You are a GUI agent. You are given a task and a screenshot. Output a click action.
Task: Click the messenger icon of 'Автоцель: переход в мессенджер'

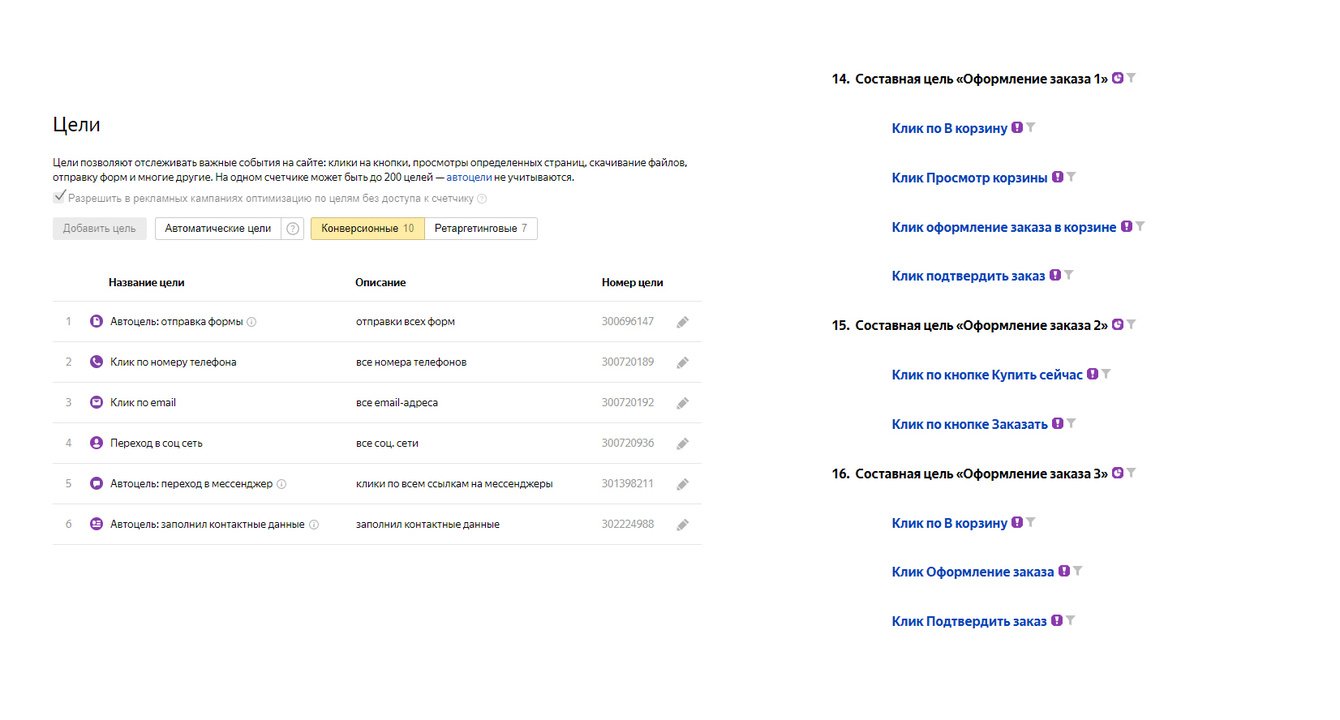pos(97,484)
